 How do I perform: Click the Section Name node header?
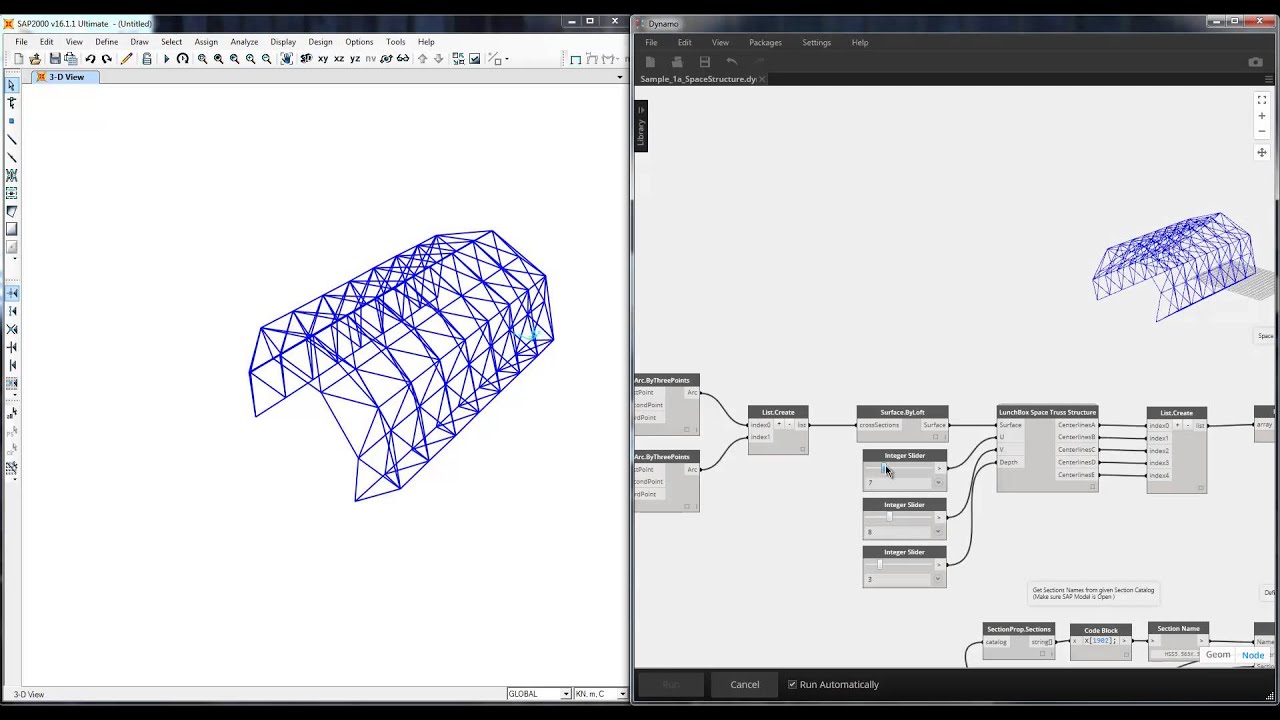pos(1178,629)
